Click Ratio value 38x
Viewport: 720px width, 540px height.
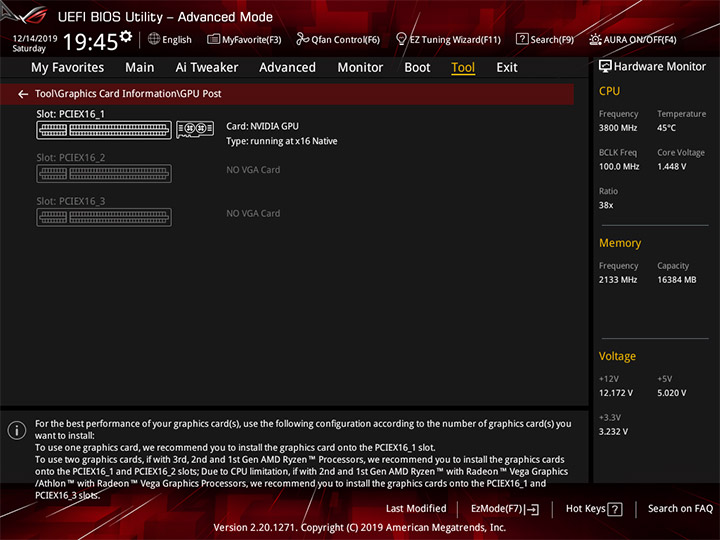[606, 205]
